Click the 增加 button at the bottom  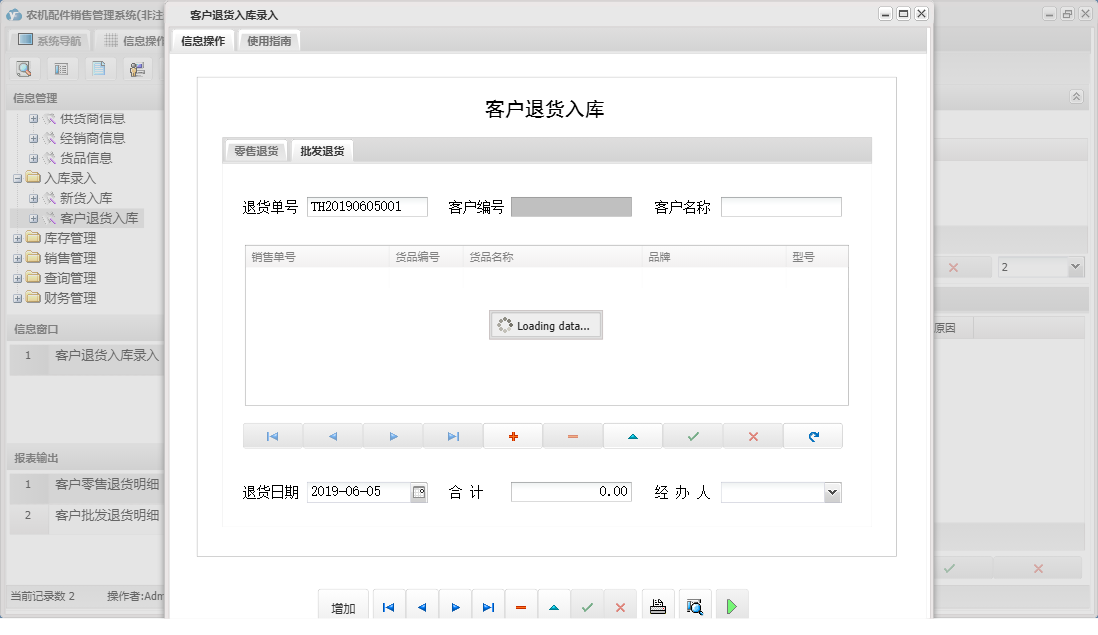[x=343, y=604]
